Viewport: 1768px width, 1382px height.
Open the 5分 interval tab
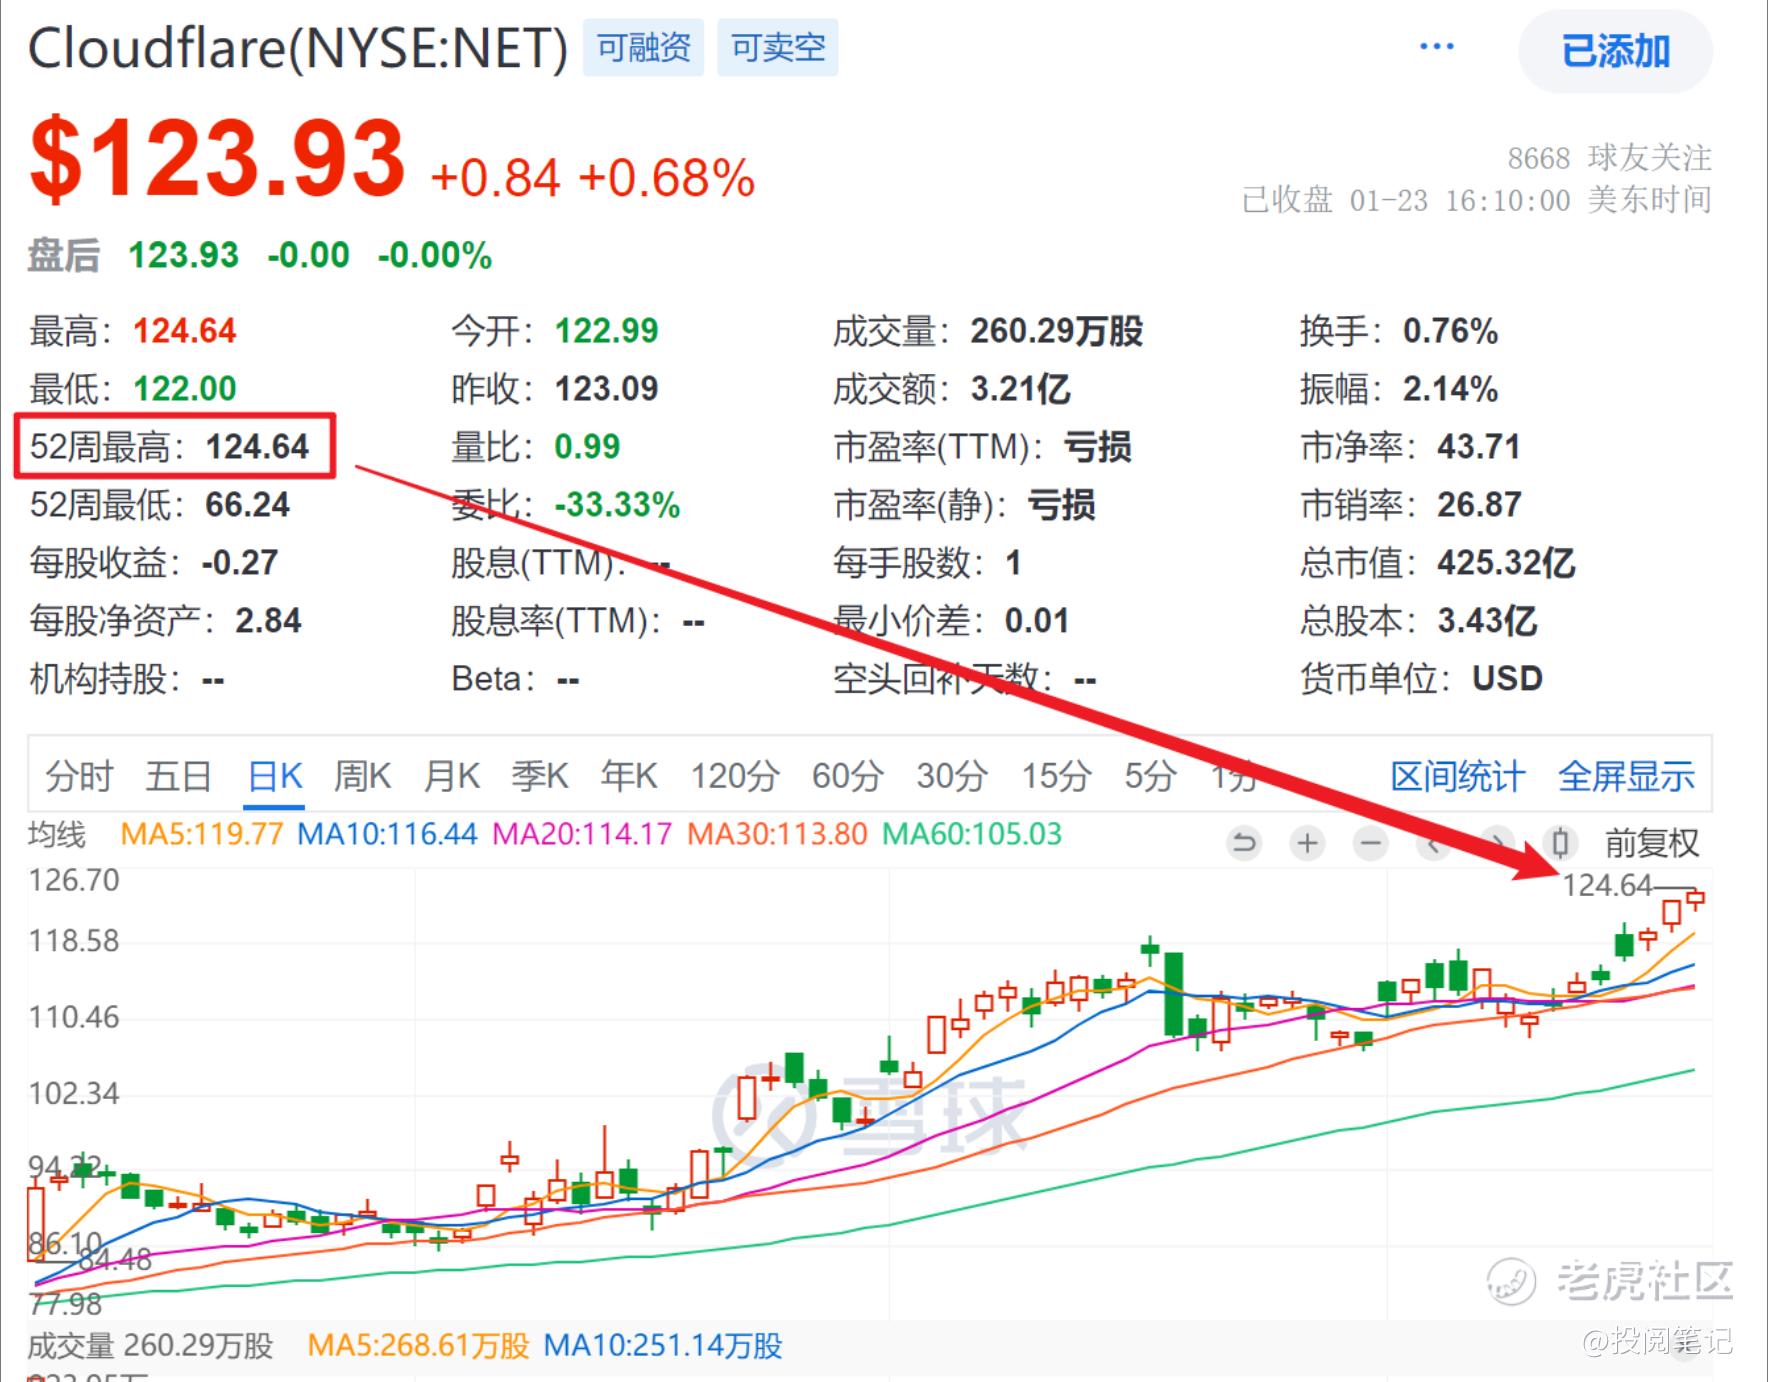click(x=1149, y=776)
